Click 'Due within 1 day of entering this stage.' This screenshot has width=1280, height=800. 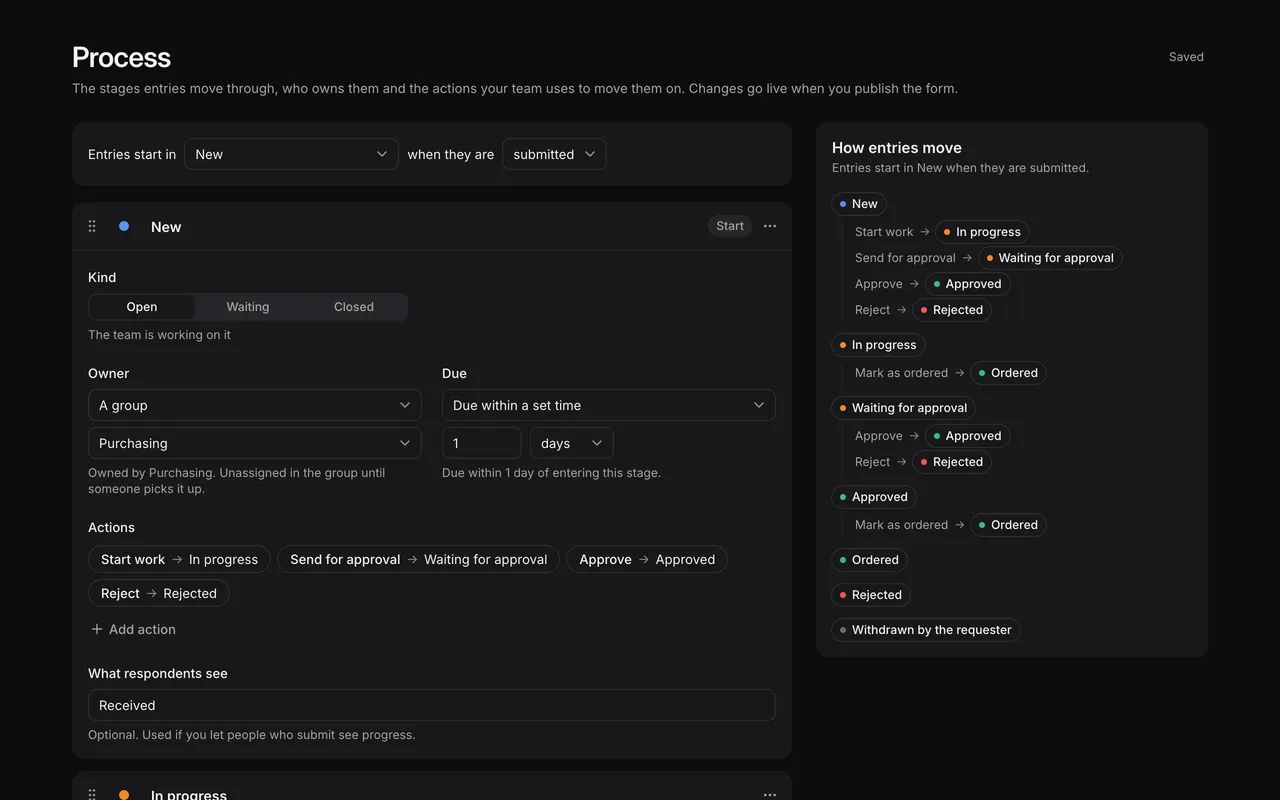(x=551, y=473)
